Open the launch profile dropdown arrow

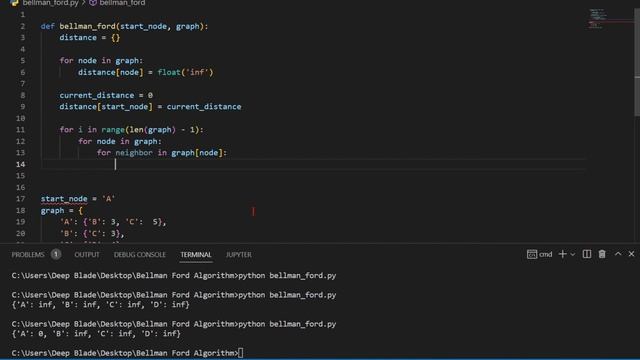[x=573, y=254]
